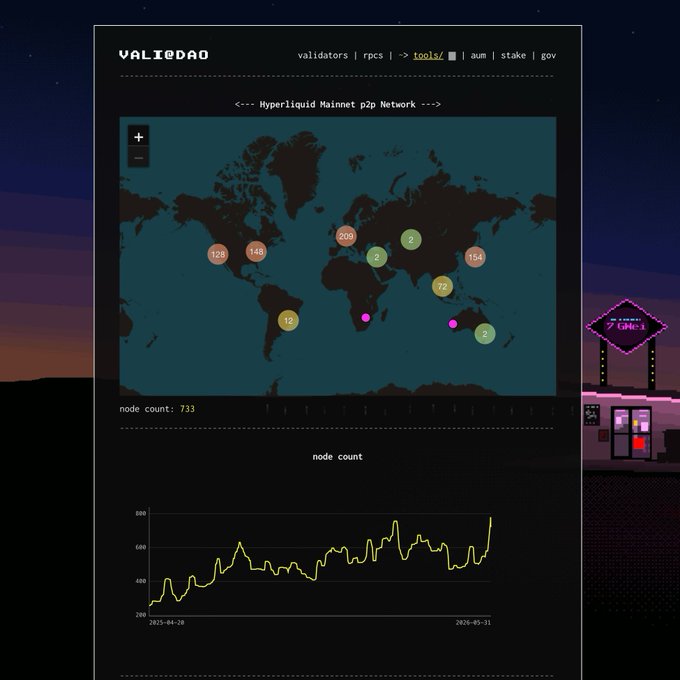The height and width of the screenshot is (680, 680).
Task: Open the aum page
Action: 478,55
